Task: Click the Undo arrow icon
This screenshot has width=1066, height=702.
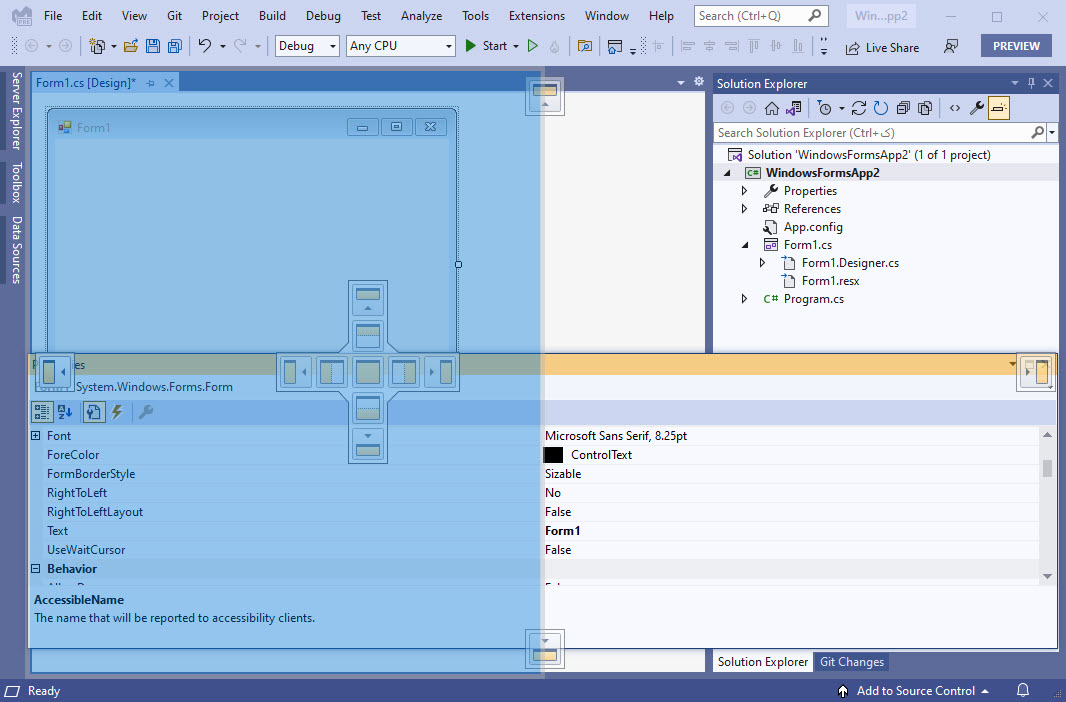Action: coord(205,46)
